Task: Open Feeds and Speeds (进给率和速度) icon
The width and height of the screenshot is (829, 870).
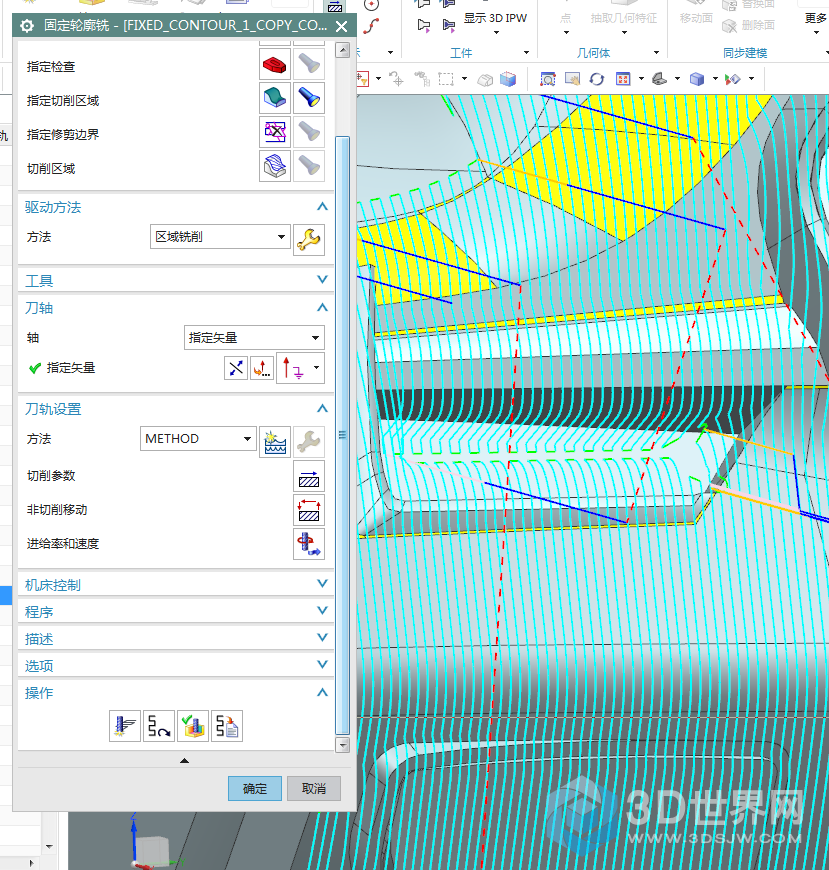Action: click(x=309, y=544)
